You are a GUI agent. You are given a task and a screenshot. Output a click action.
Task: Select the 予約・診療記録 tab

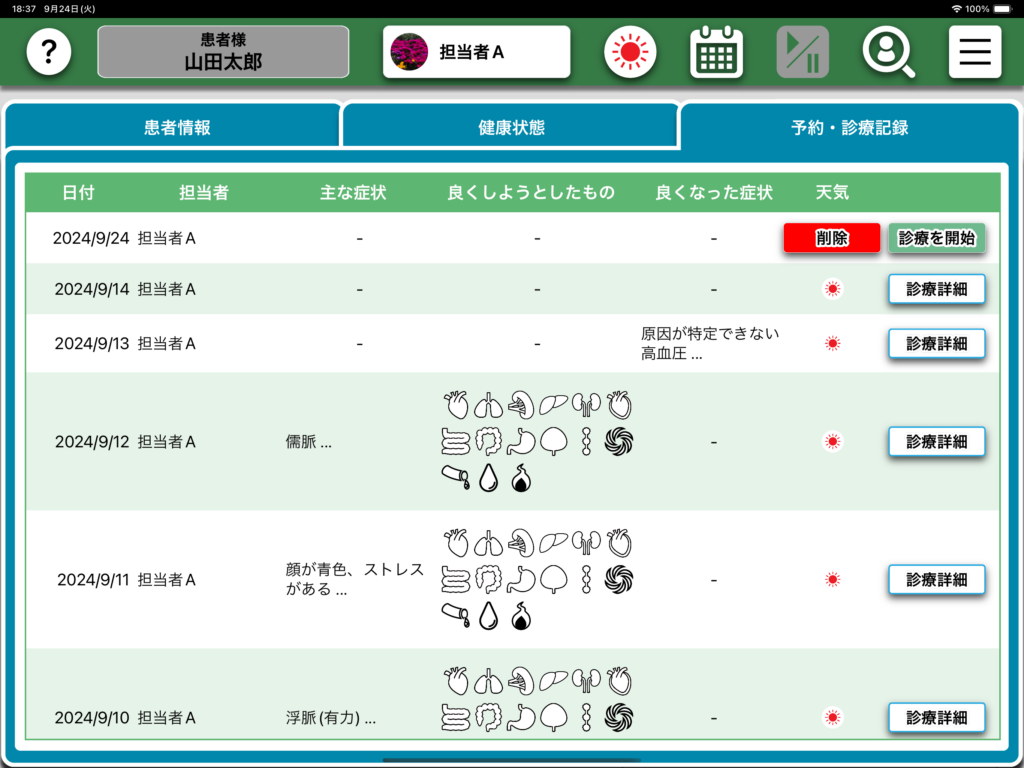849,128
